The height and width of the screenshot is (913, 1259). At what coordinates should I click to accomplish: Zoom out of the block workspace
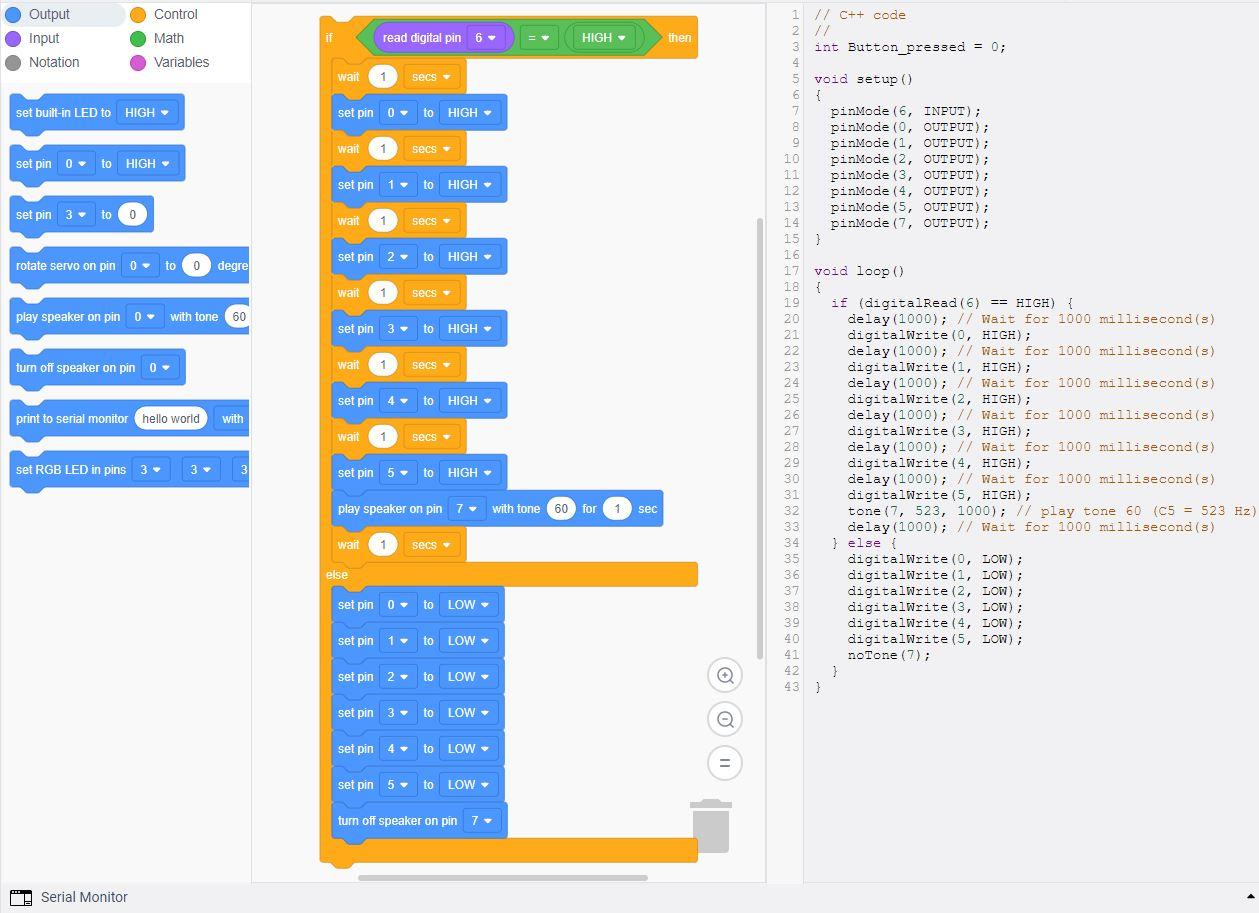click(724, 719)
